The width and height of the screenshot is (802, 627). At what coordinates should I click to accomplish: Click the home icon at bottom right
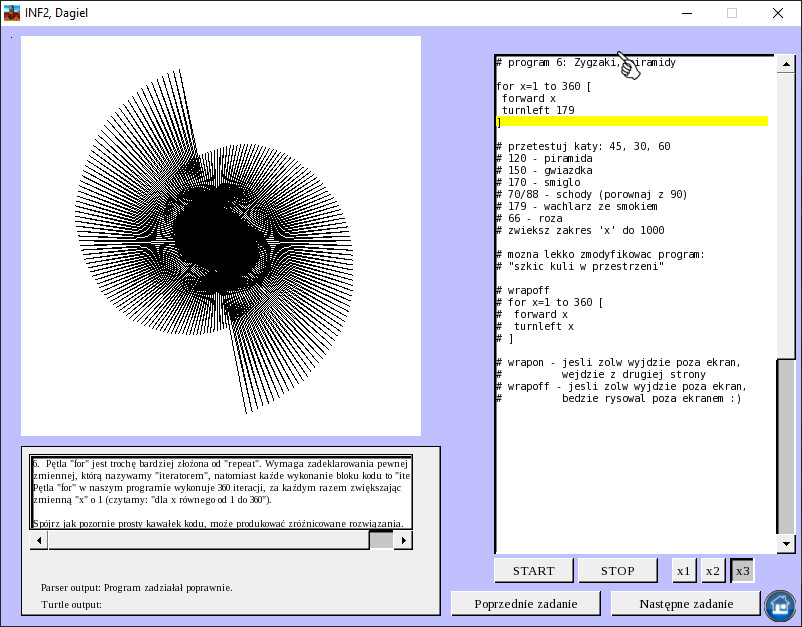[779, 606]
